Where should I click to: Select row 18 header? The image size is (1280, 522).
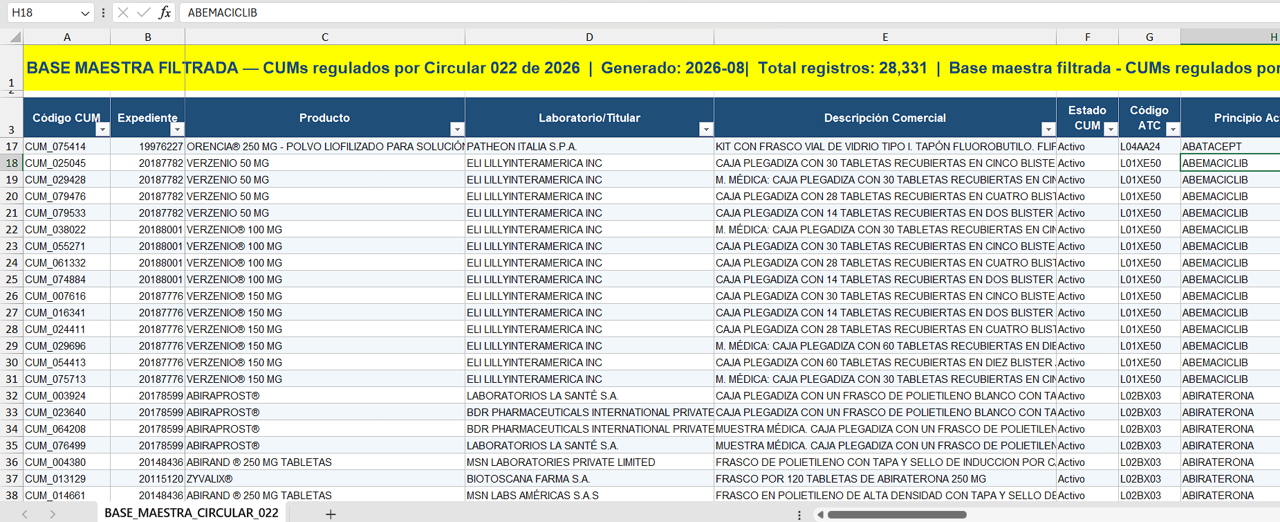coord(12,163)
